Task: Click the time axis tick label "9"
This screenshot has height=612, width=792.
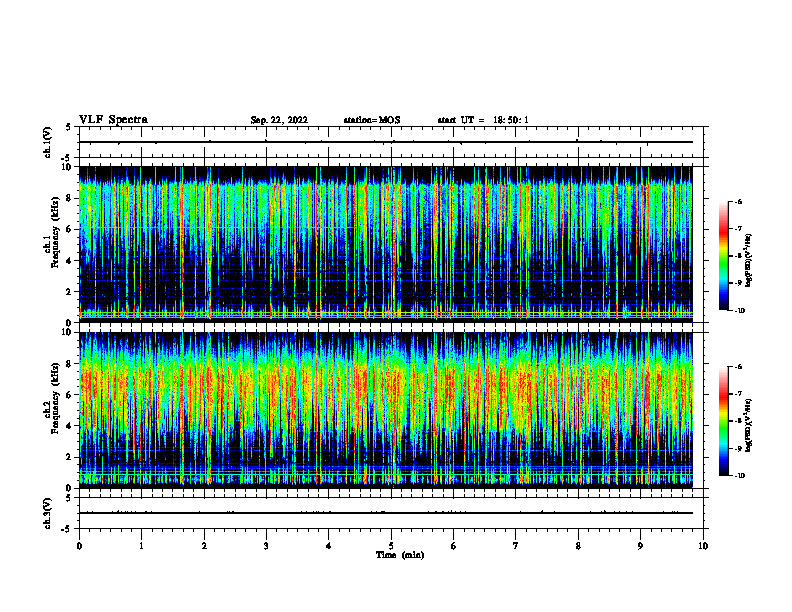Action: (x=640, y=546)
